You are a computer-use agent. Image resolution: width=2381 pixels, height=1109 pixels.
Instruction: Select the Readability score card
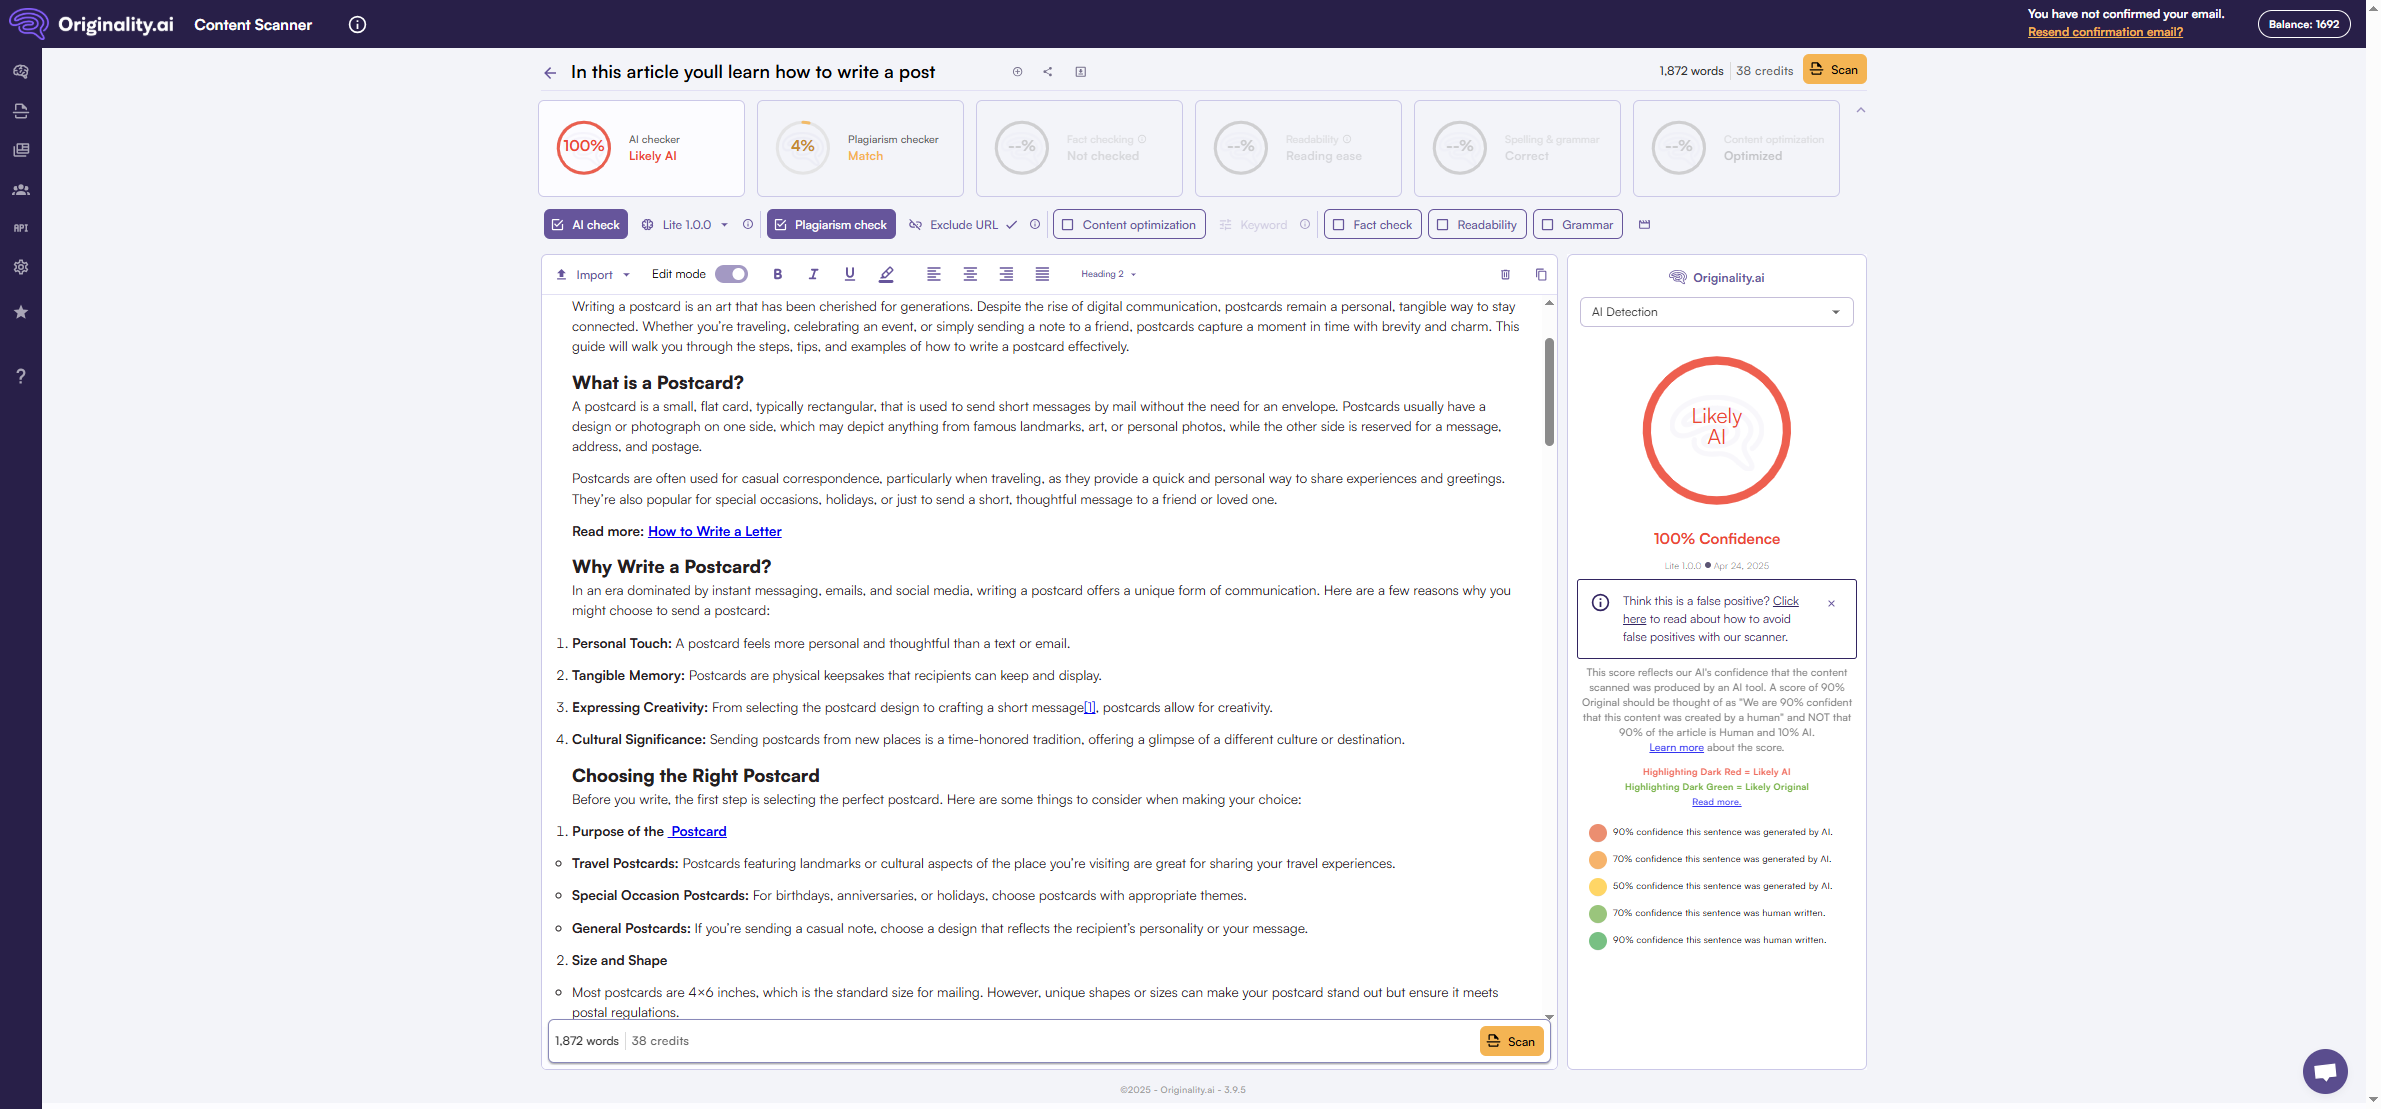pos(1298,148)
